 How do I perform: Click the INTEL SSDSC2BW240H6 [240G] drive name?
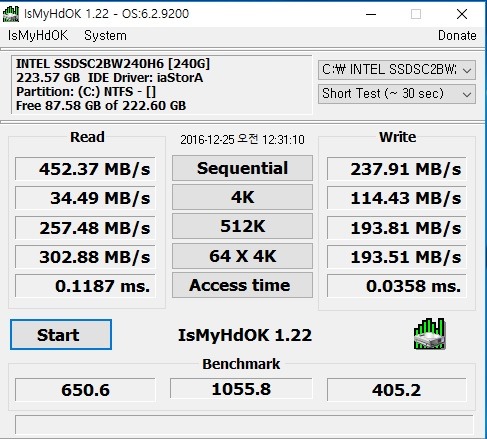[x=113, y=64]
